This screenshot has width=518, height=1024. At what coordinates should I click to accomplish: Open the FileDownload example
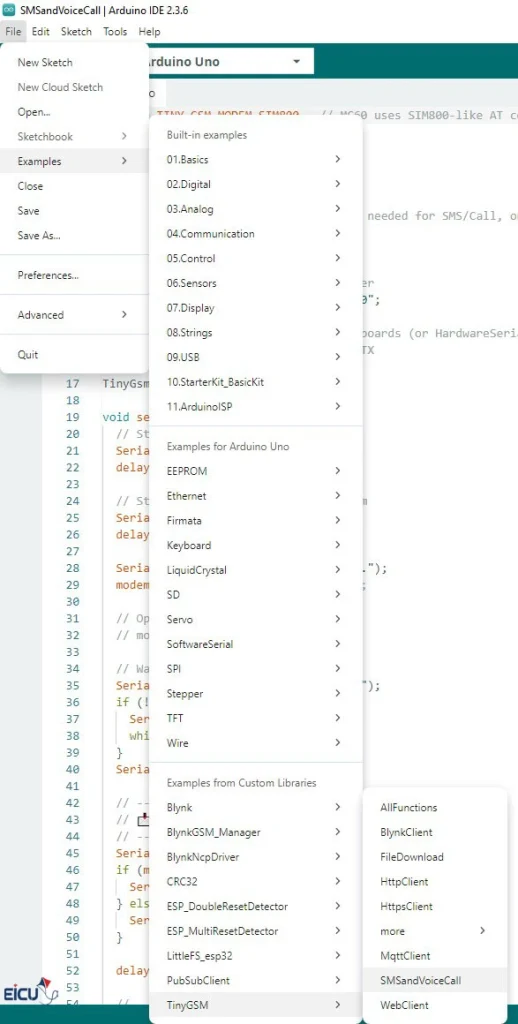click(x=434, y=857)
